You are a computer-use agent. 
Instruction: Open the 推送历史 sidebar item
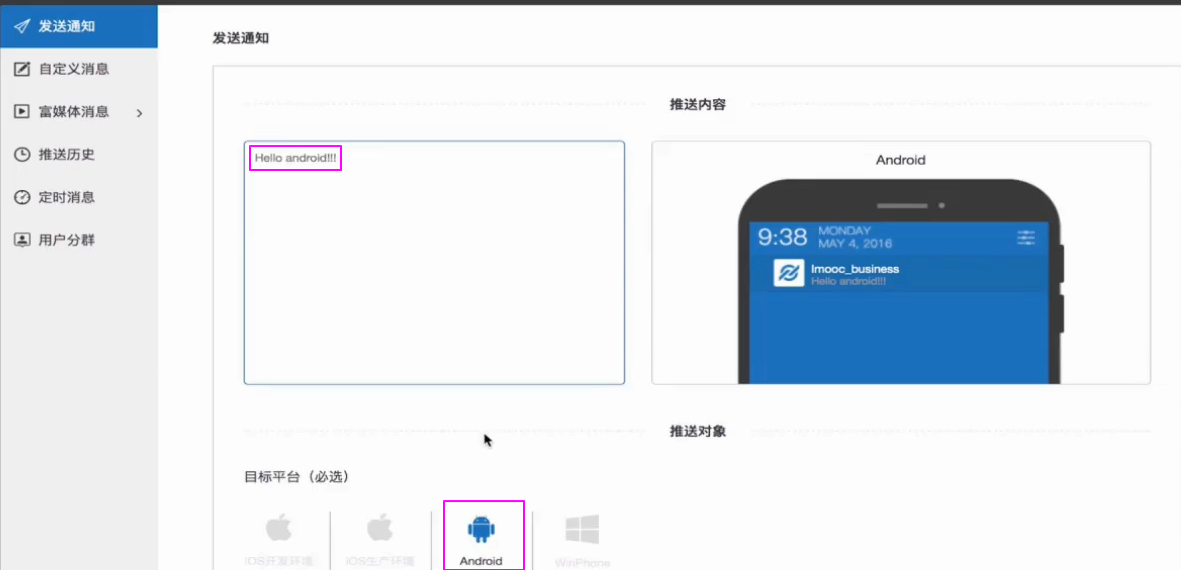coord(78,155)
